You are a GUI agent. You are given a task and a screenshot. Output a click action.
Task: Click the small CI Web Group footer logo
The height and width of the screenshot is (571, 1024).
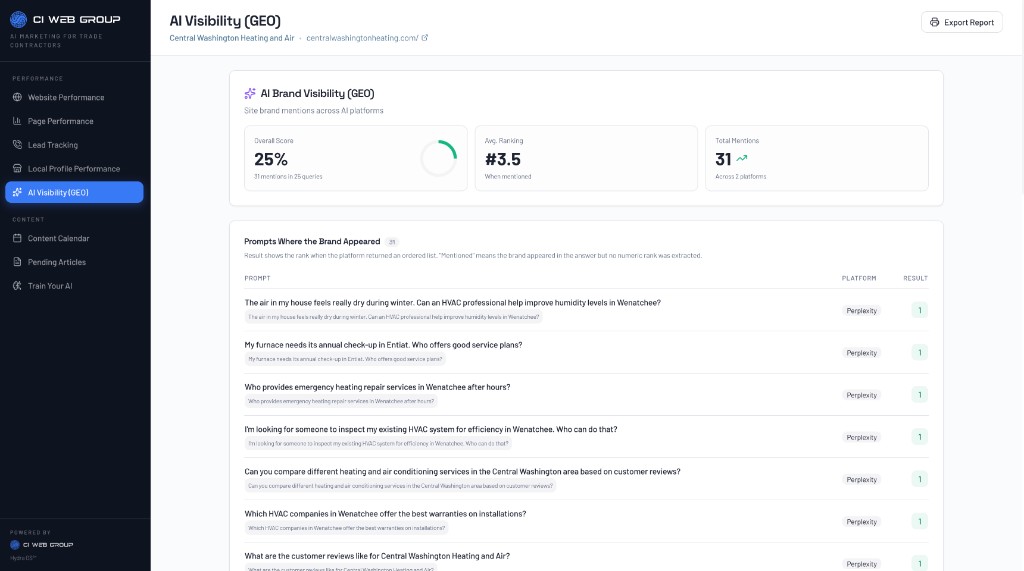[14, 545]
